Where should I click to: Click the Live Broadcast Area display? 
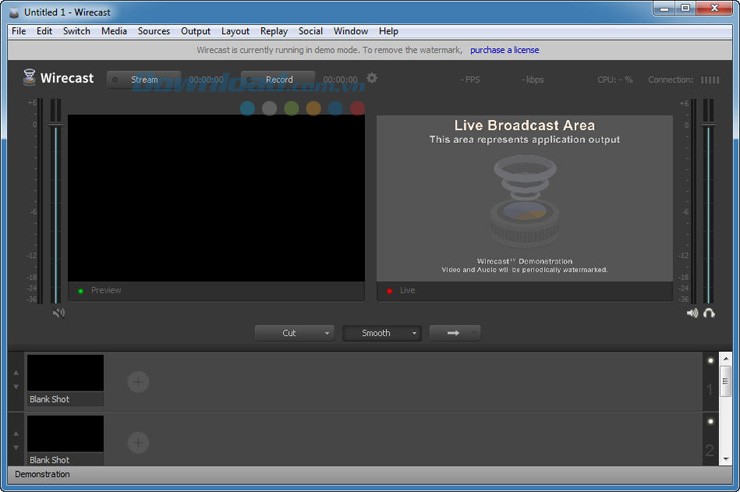tap(524, 198)
